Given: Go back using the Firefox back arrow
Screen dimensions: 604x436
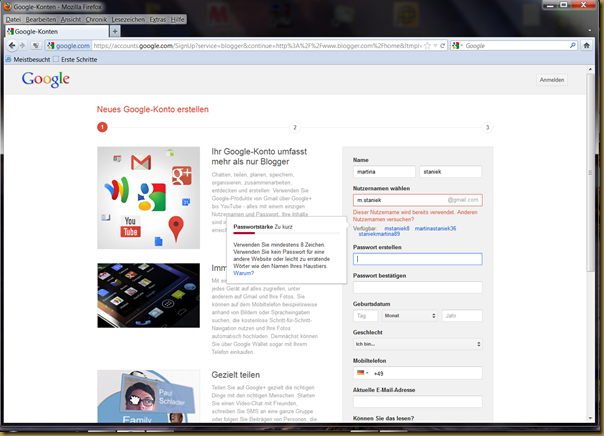Looking at the screenshot, I should coord(12,45).
